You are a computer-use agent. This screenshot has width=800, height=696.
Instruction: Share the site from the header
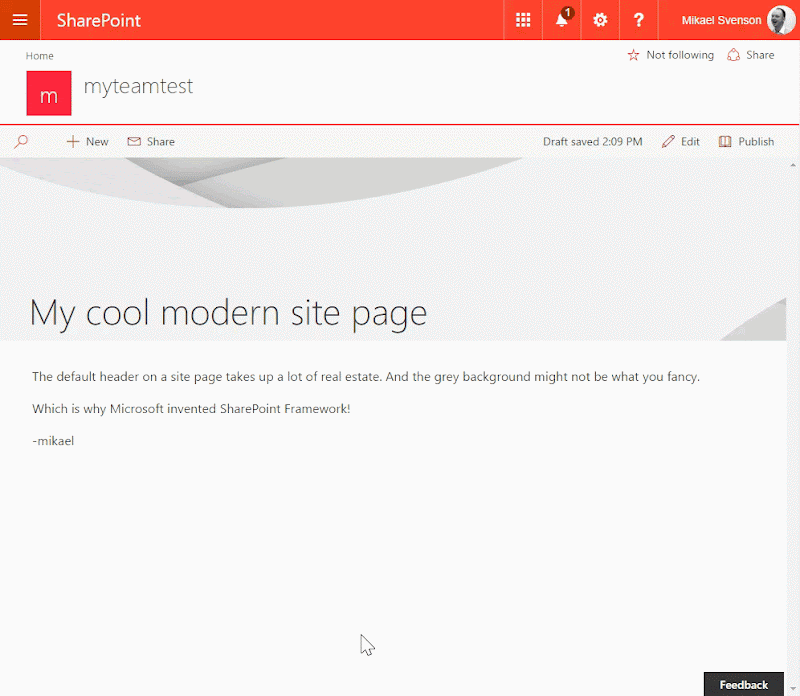[x=751, y=55]
